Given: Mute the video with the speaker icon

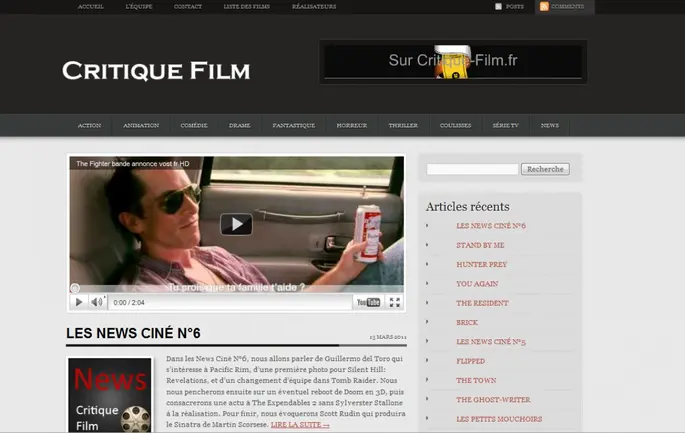Looking at the screenshot, I should click(x=97, y=302).
